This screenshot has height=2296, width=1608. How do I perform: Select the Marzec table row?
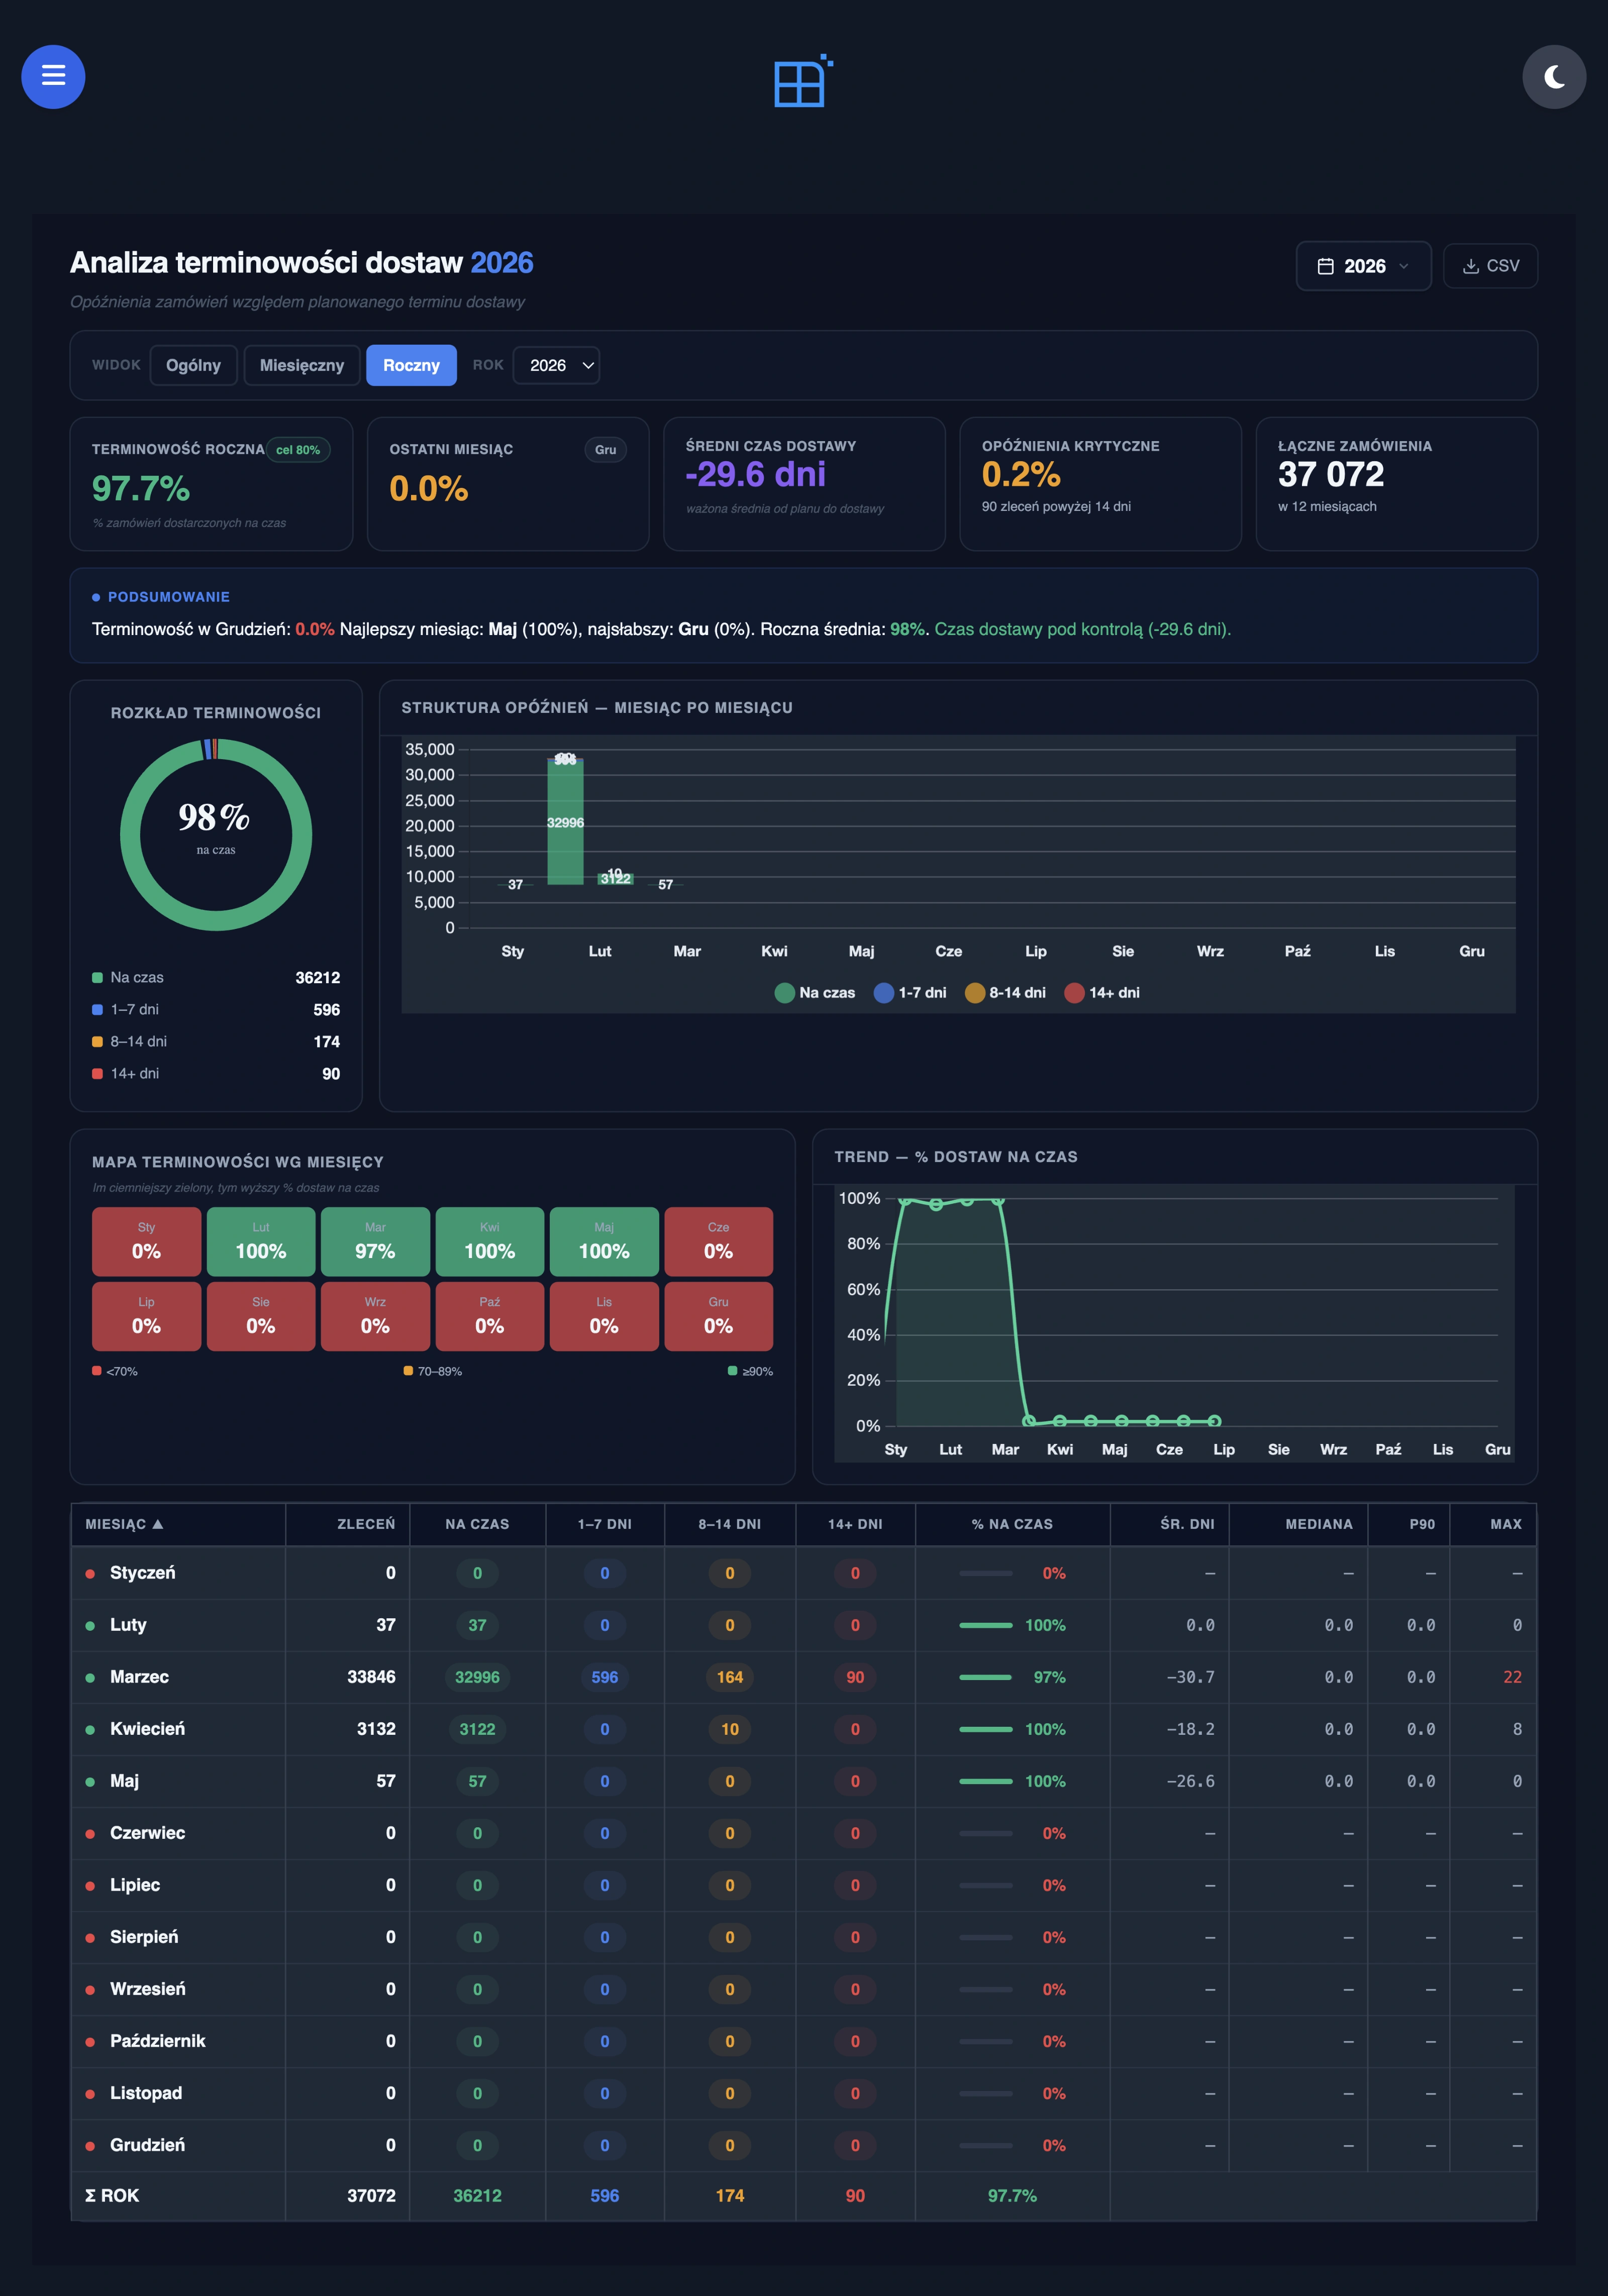point(803,1677)
